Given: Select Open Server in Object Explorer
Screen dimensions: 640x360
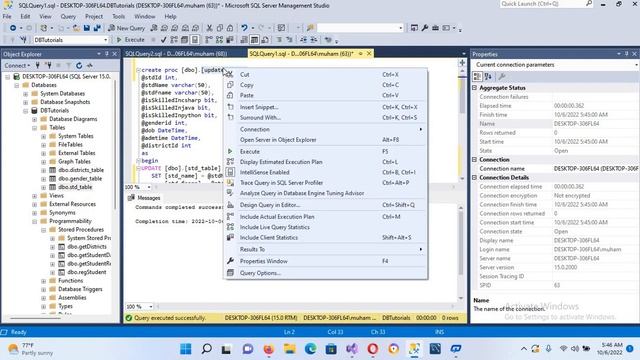Looking at the screenshot, I should [x=325, y=140].
